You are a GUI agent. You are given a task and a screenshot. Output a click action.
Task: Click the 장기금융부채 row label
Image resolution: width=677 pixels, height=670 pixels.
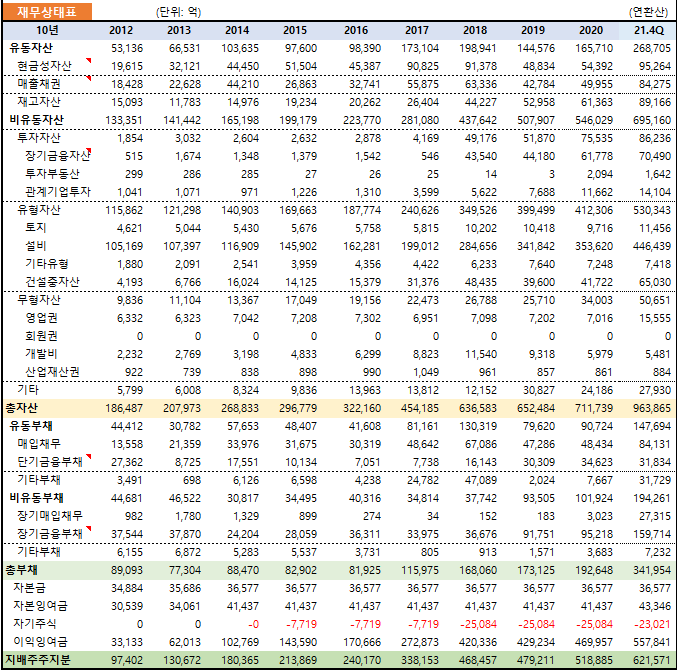pos(50,534)
